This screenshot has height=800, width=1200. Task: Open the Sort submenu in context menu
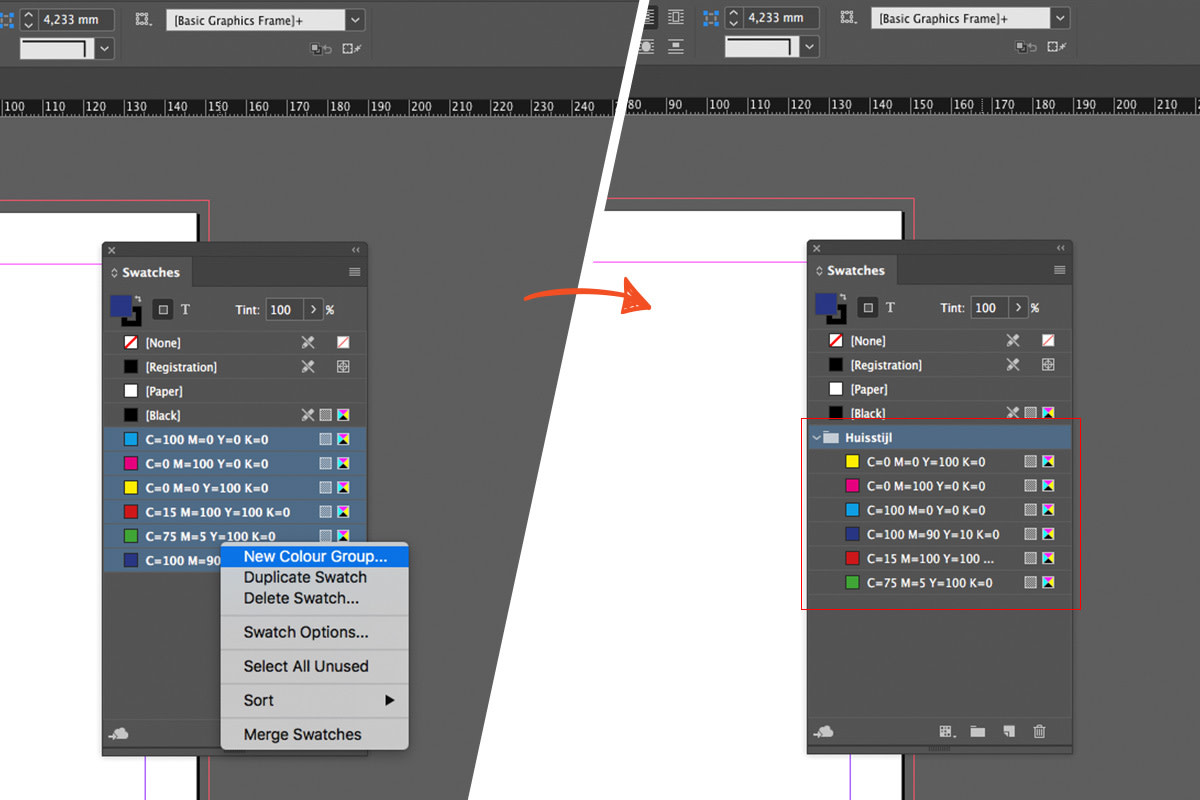click(314, 700)
